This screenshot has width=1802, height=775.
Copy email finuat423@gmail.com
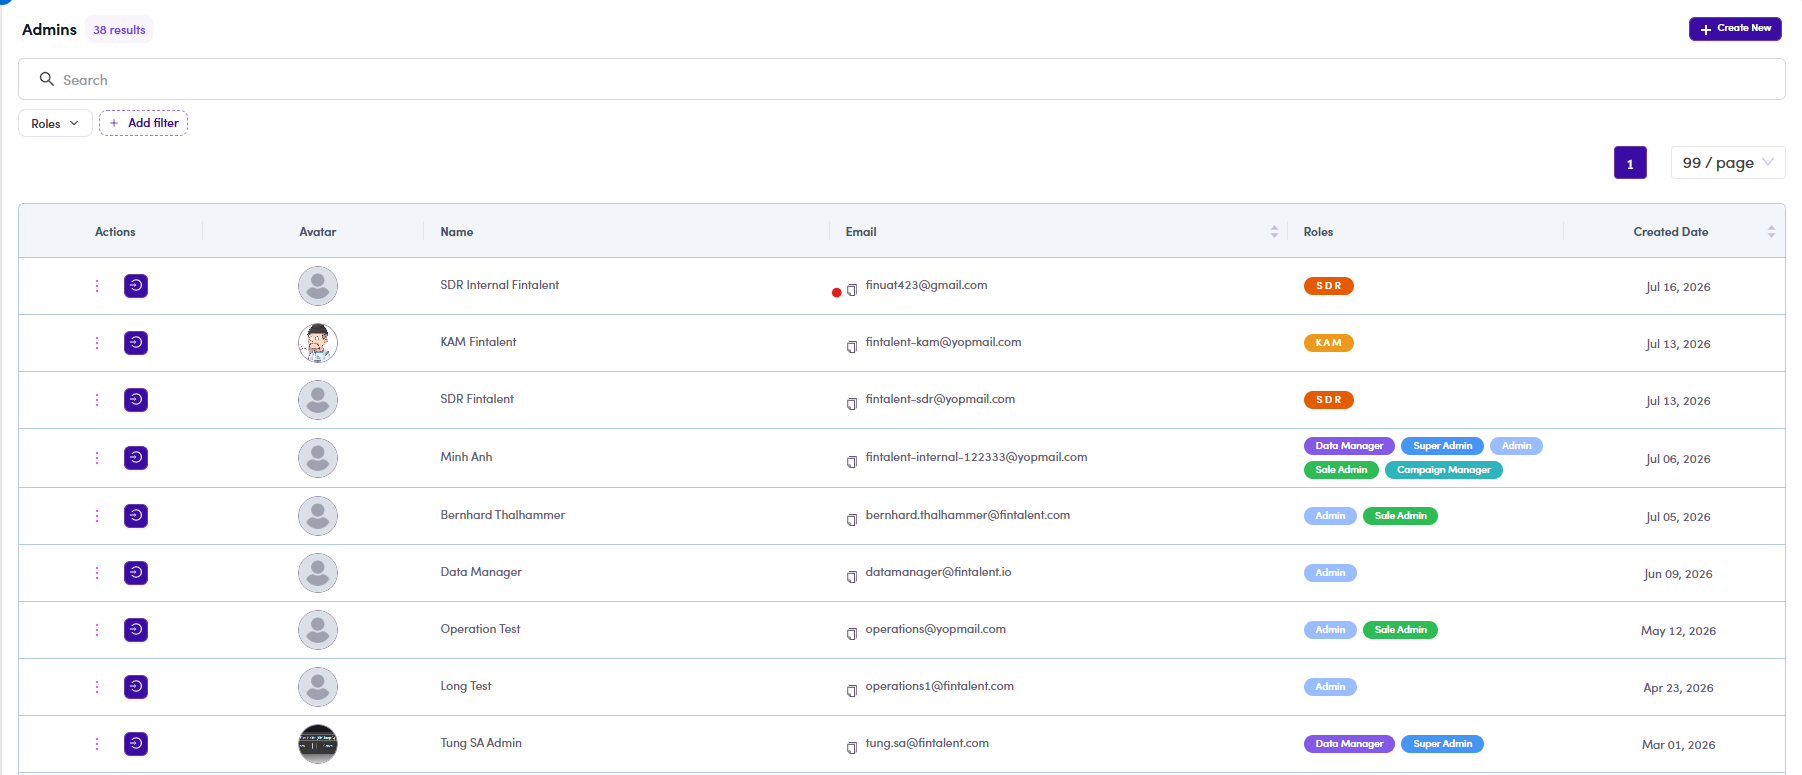pyautogui.click(x=852, y=290)
